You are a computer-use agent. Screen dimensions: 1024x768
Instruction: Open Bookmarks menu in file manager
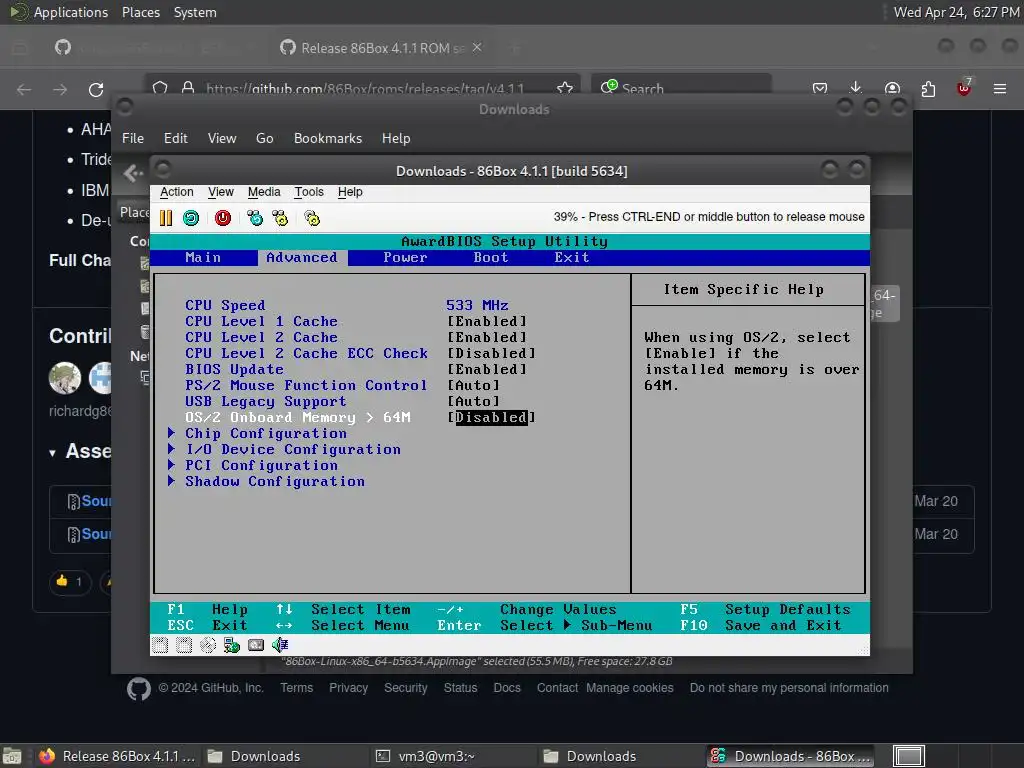click(x=328, y=138)
